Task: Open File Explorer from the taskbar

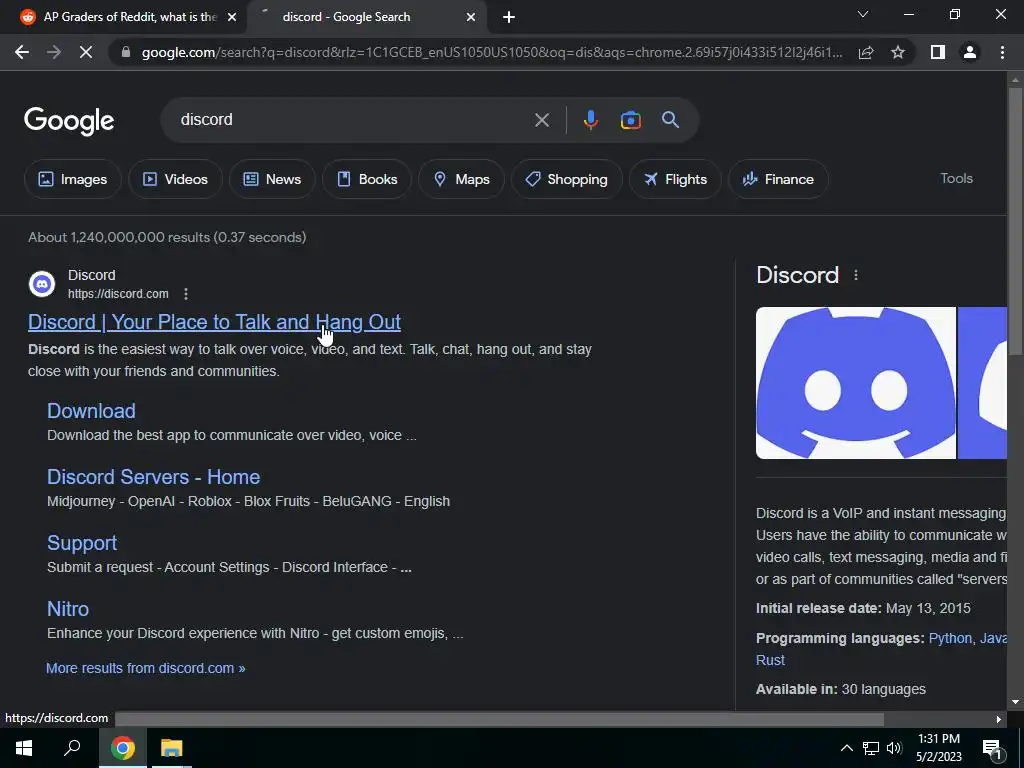Action: pyautogui.click(x=172, y=748)
